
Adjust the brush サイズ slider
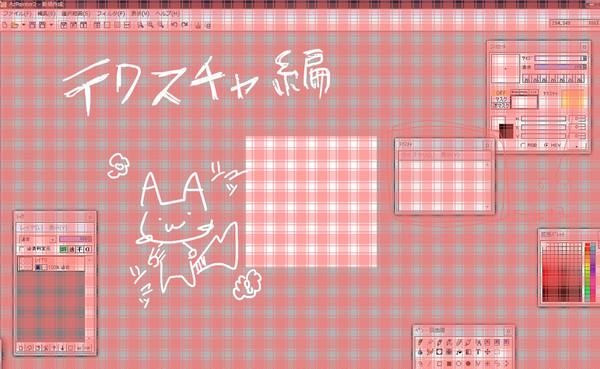[560, 58]
